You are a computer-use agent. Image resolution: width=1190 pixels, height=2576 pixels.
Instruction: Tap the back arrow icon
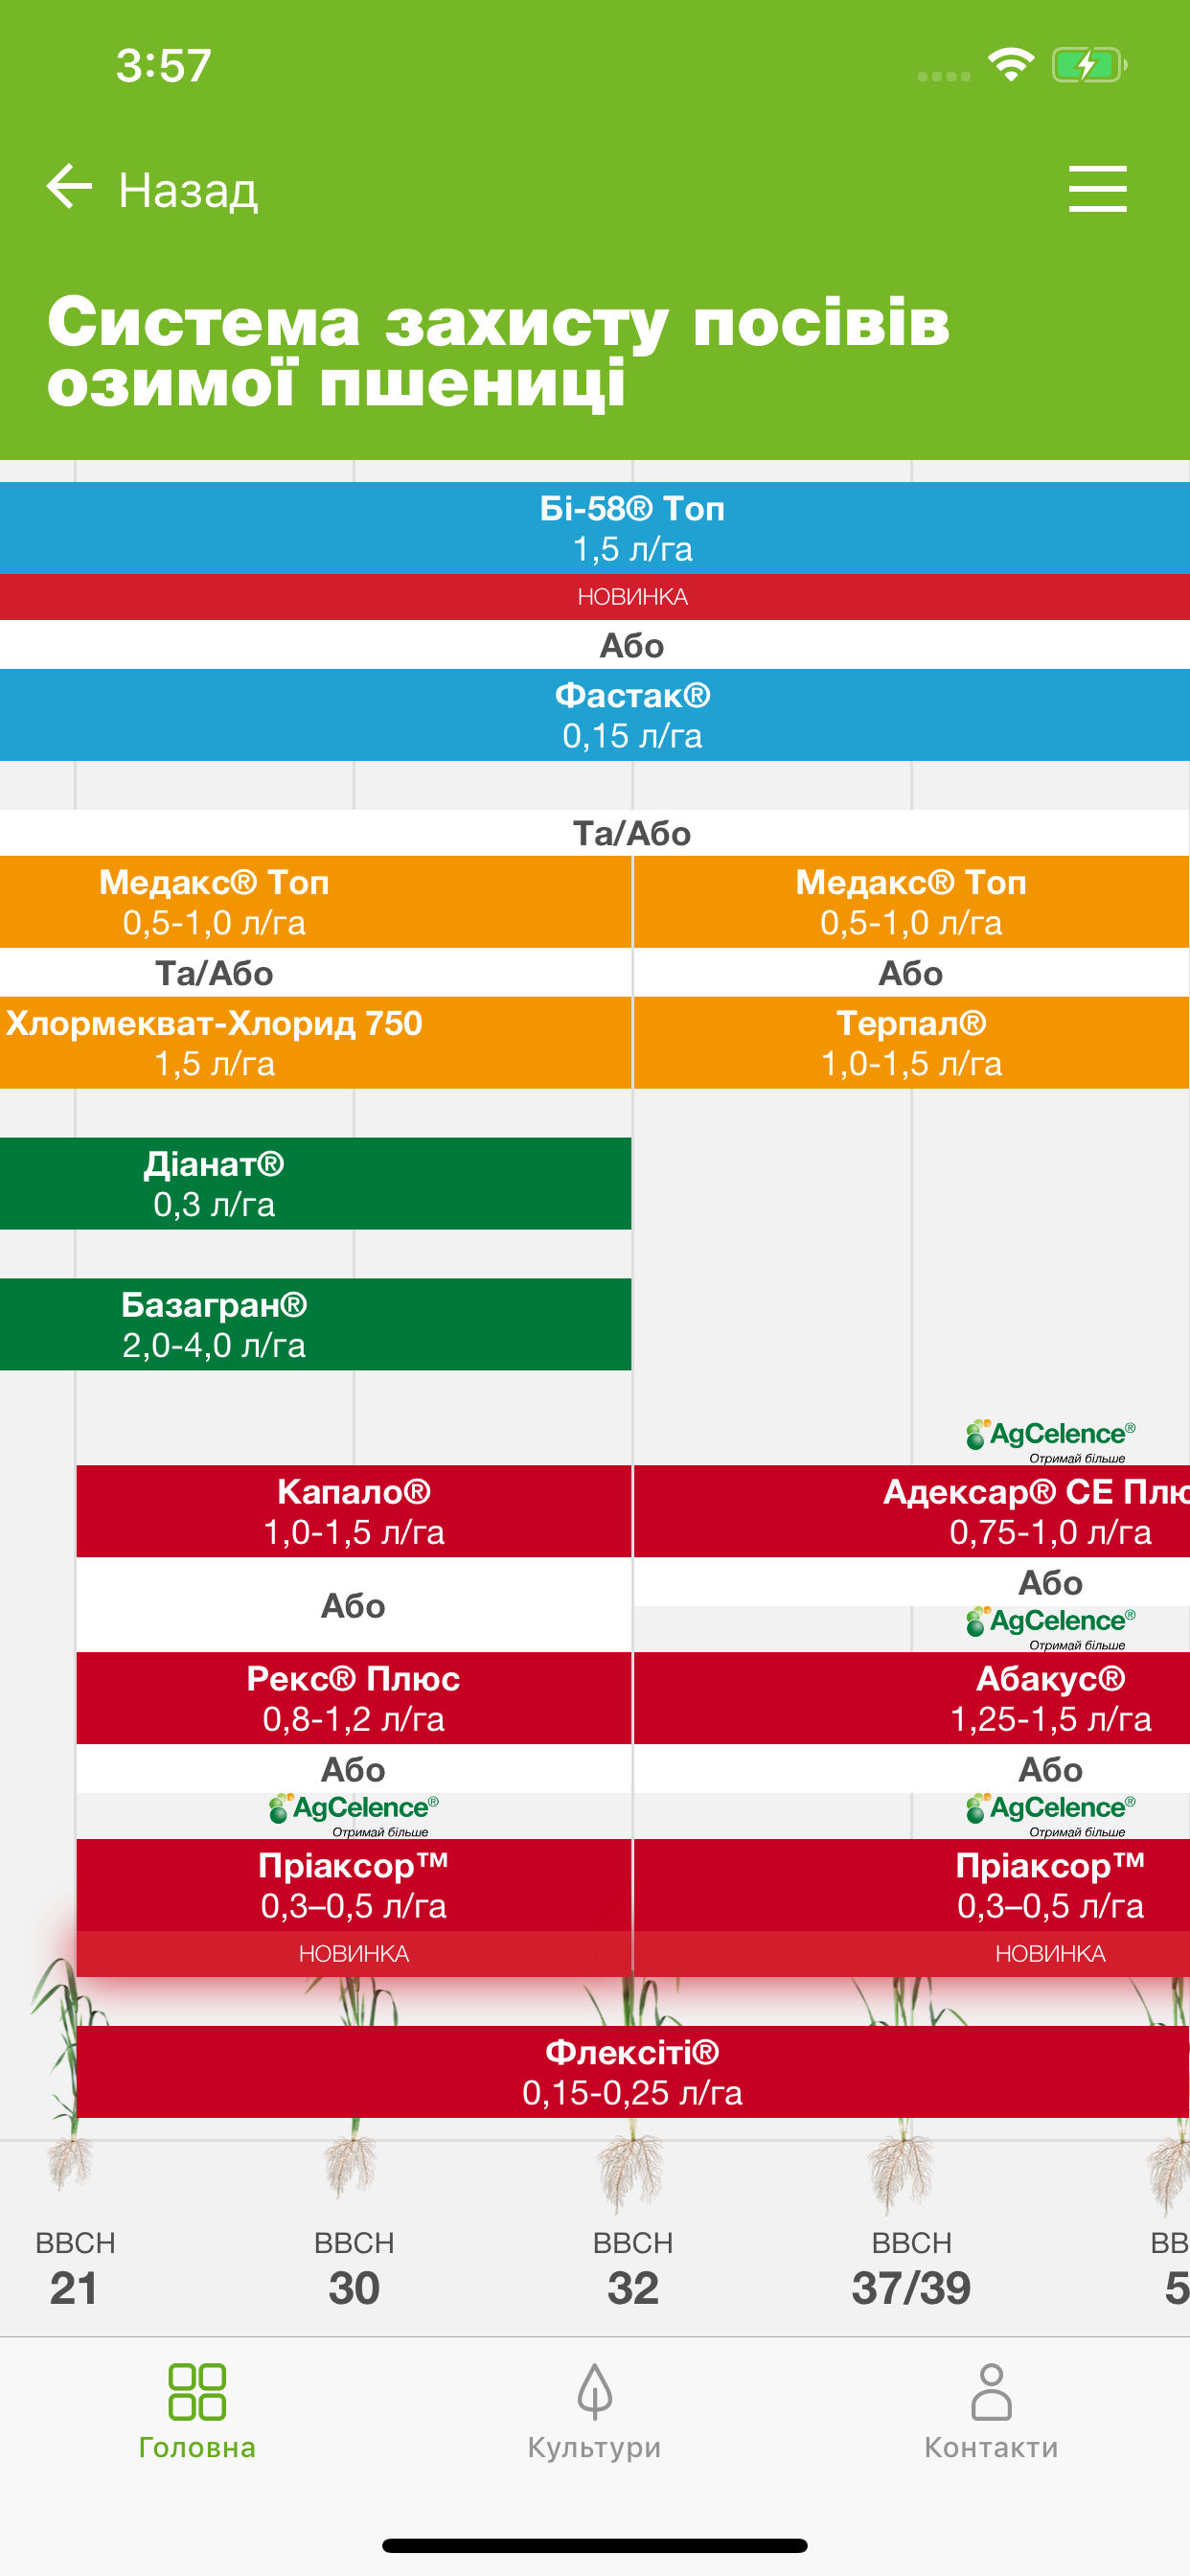pyautogui.click(x=69, y=187)
